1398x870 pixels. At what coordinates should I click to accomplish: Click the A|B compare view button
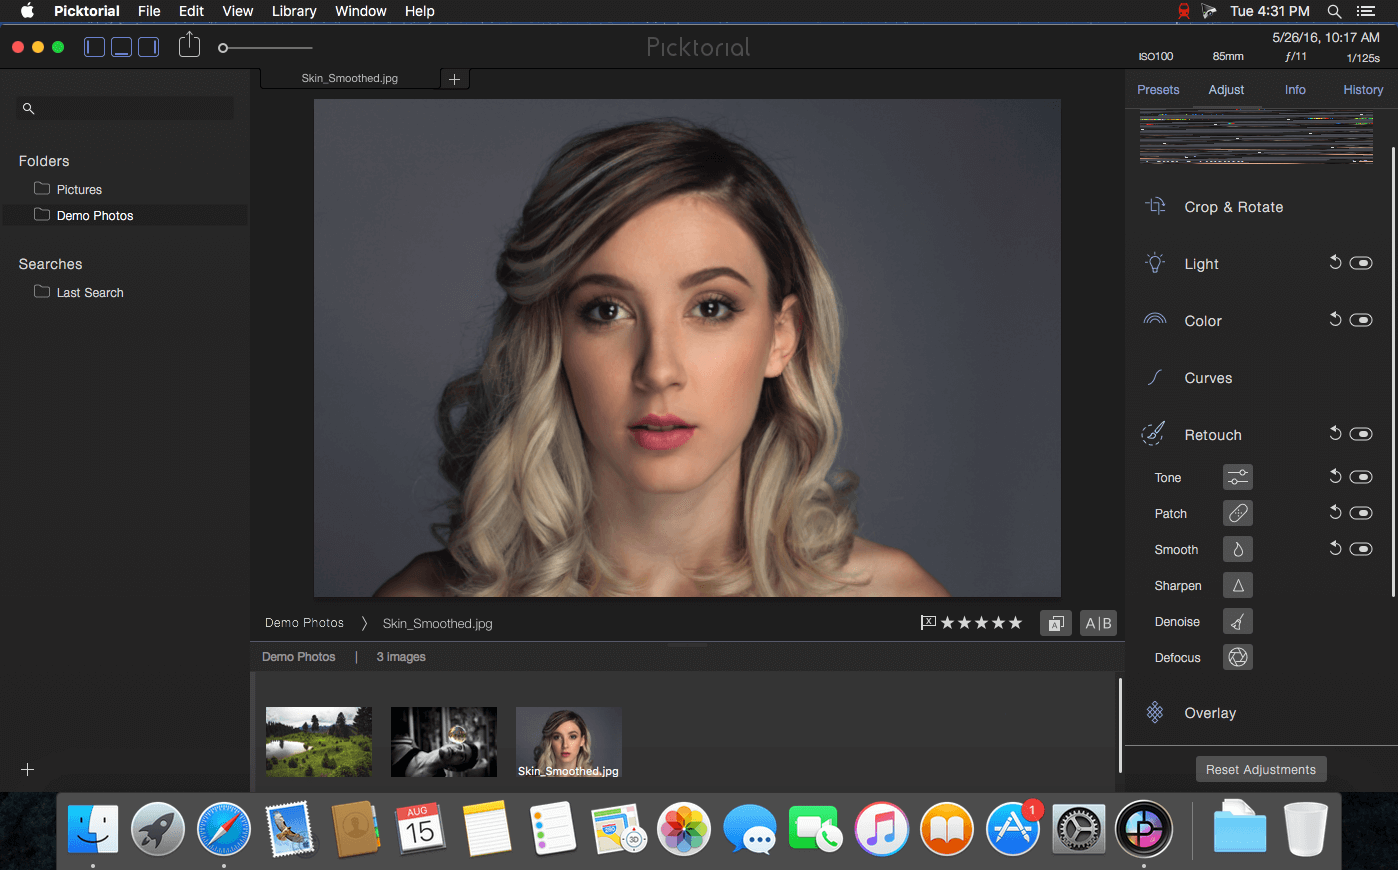point(1098,623)
